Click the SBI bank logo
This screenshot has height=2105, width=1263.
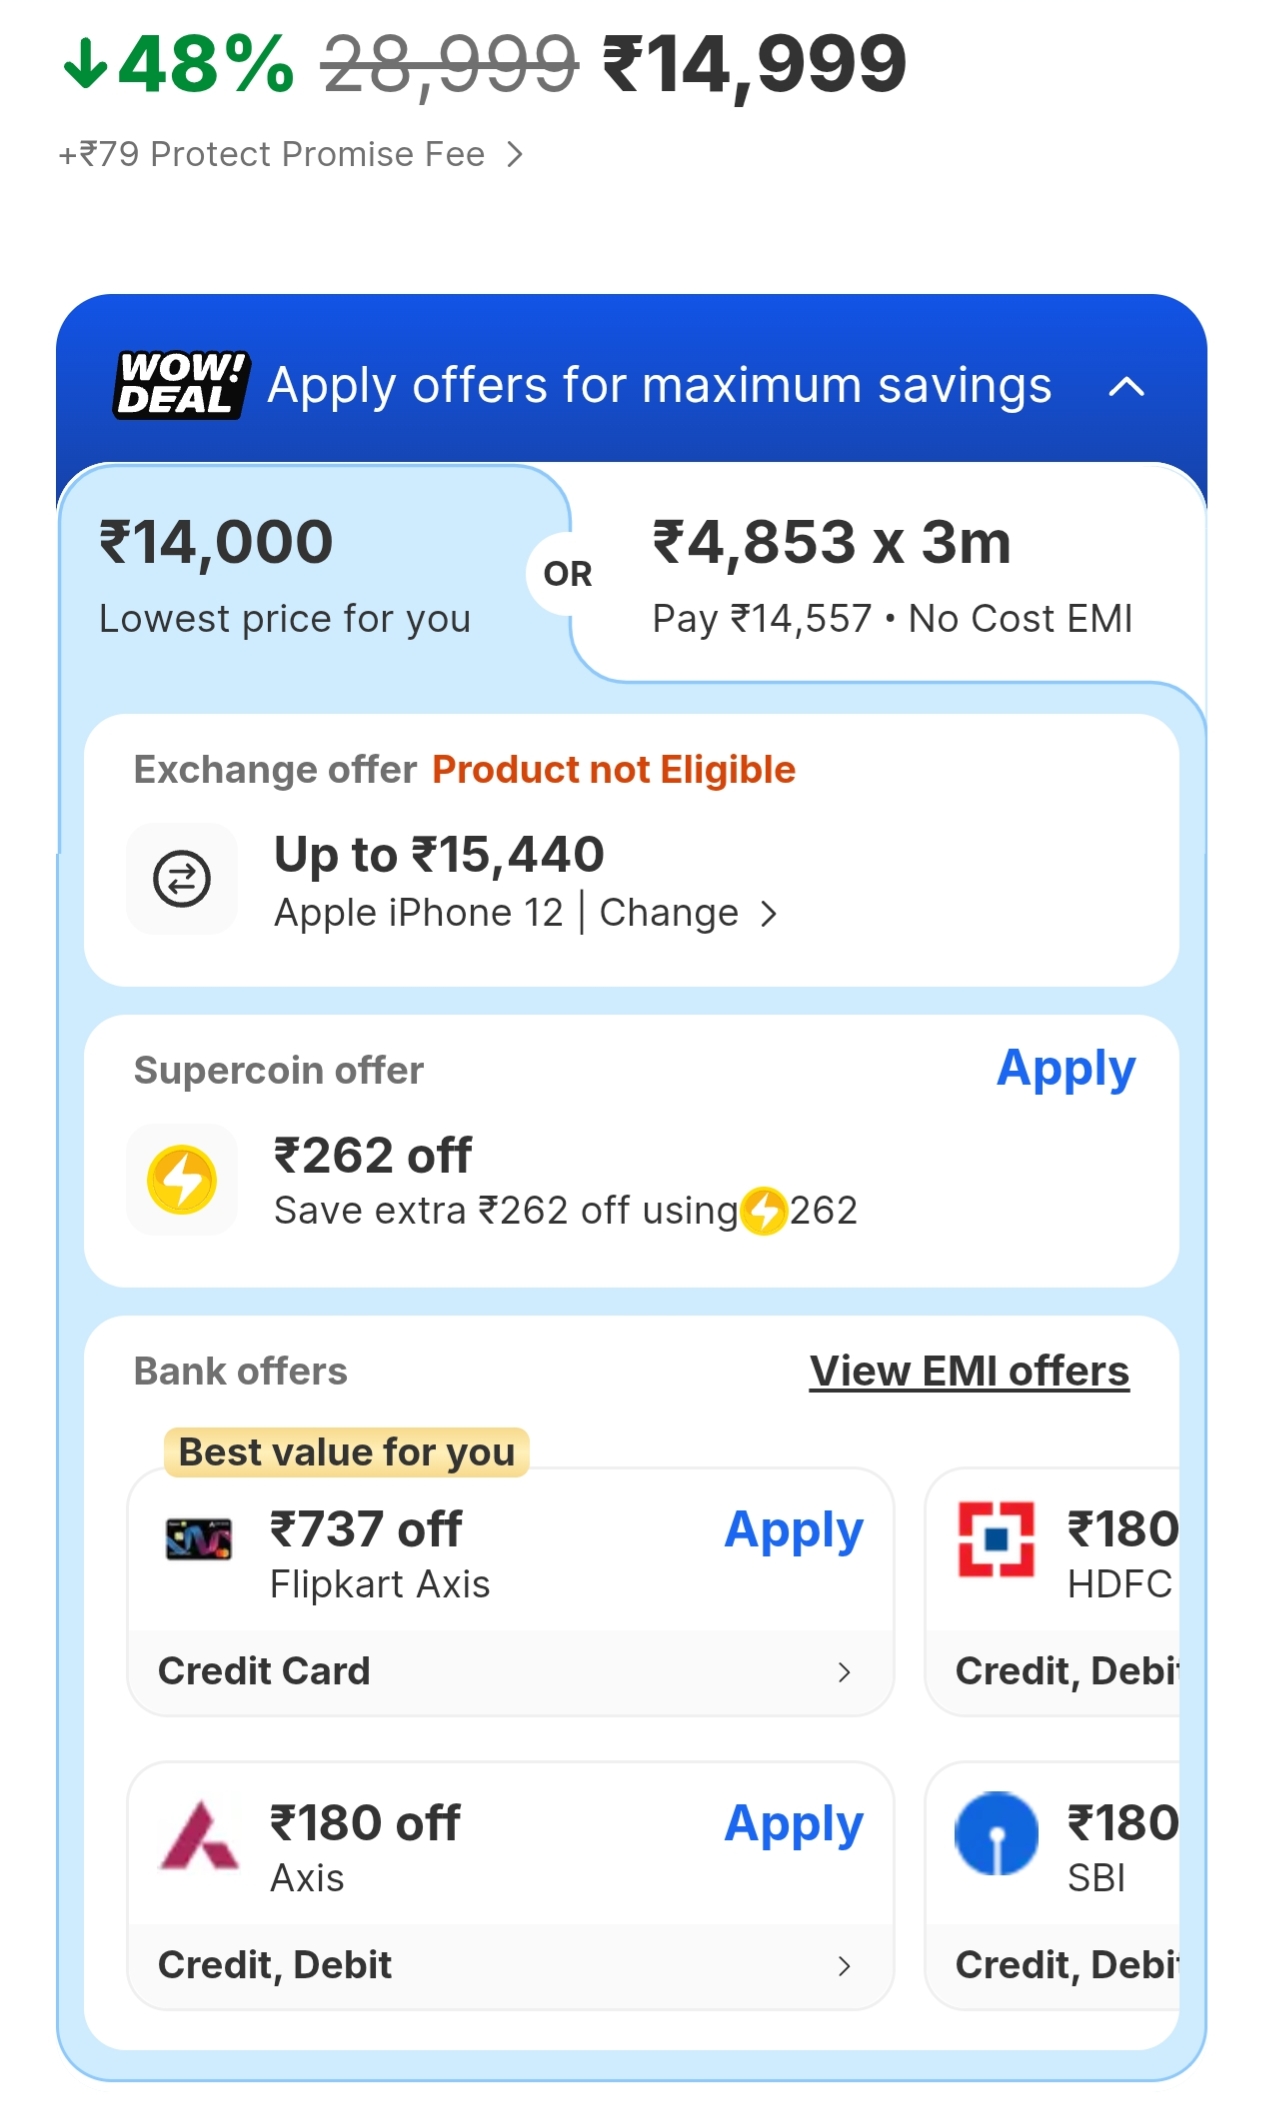996,1833
